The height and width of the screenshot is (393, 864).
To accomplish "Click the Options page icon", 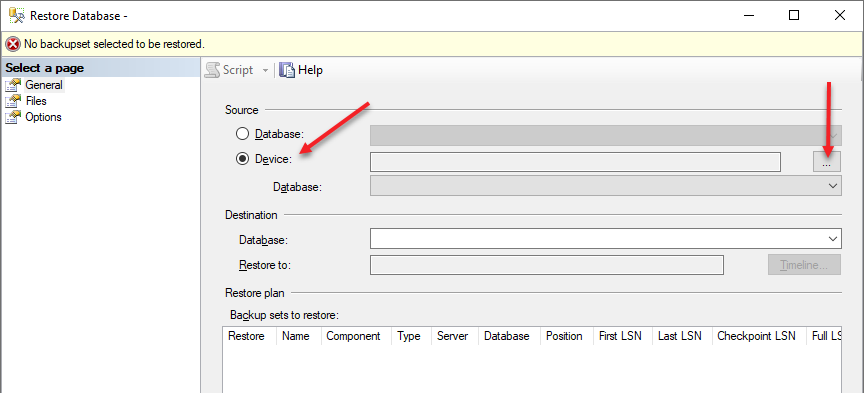I will pos(12,117).
